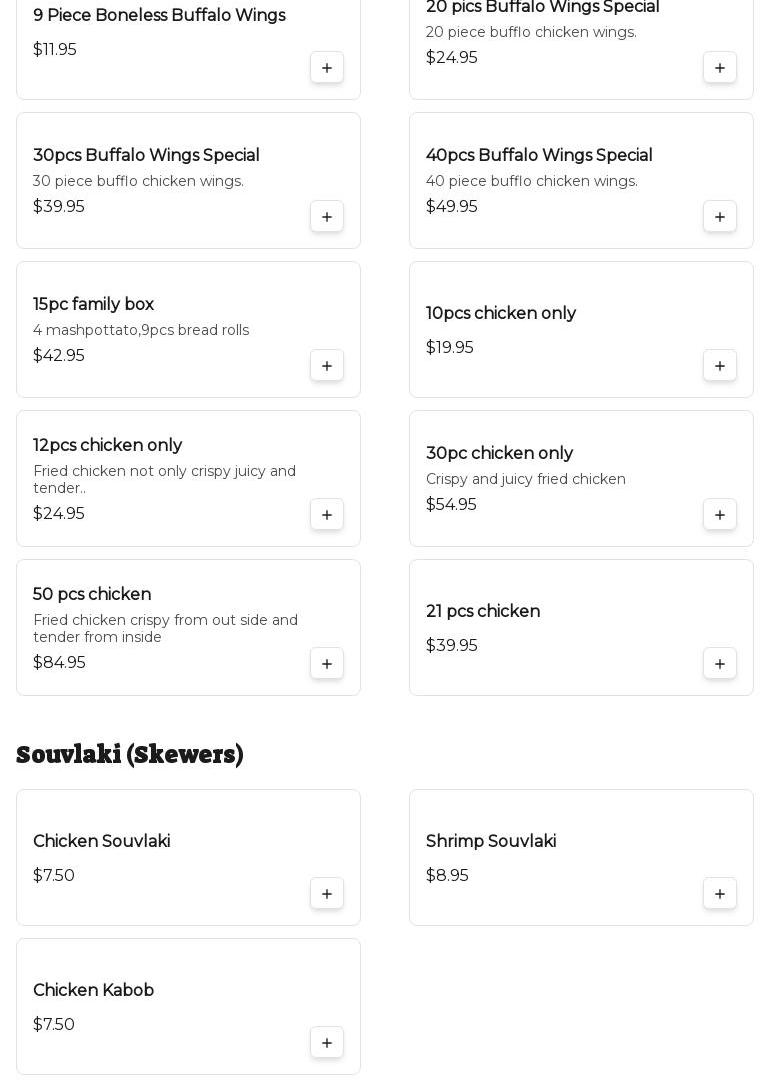Image resolution: width=770 pixels, height=1083 pixels.
Task: Add 15pc family box to order
Action: [327, 366]
